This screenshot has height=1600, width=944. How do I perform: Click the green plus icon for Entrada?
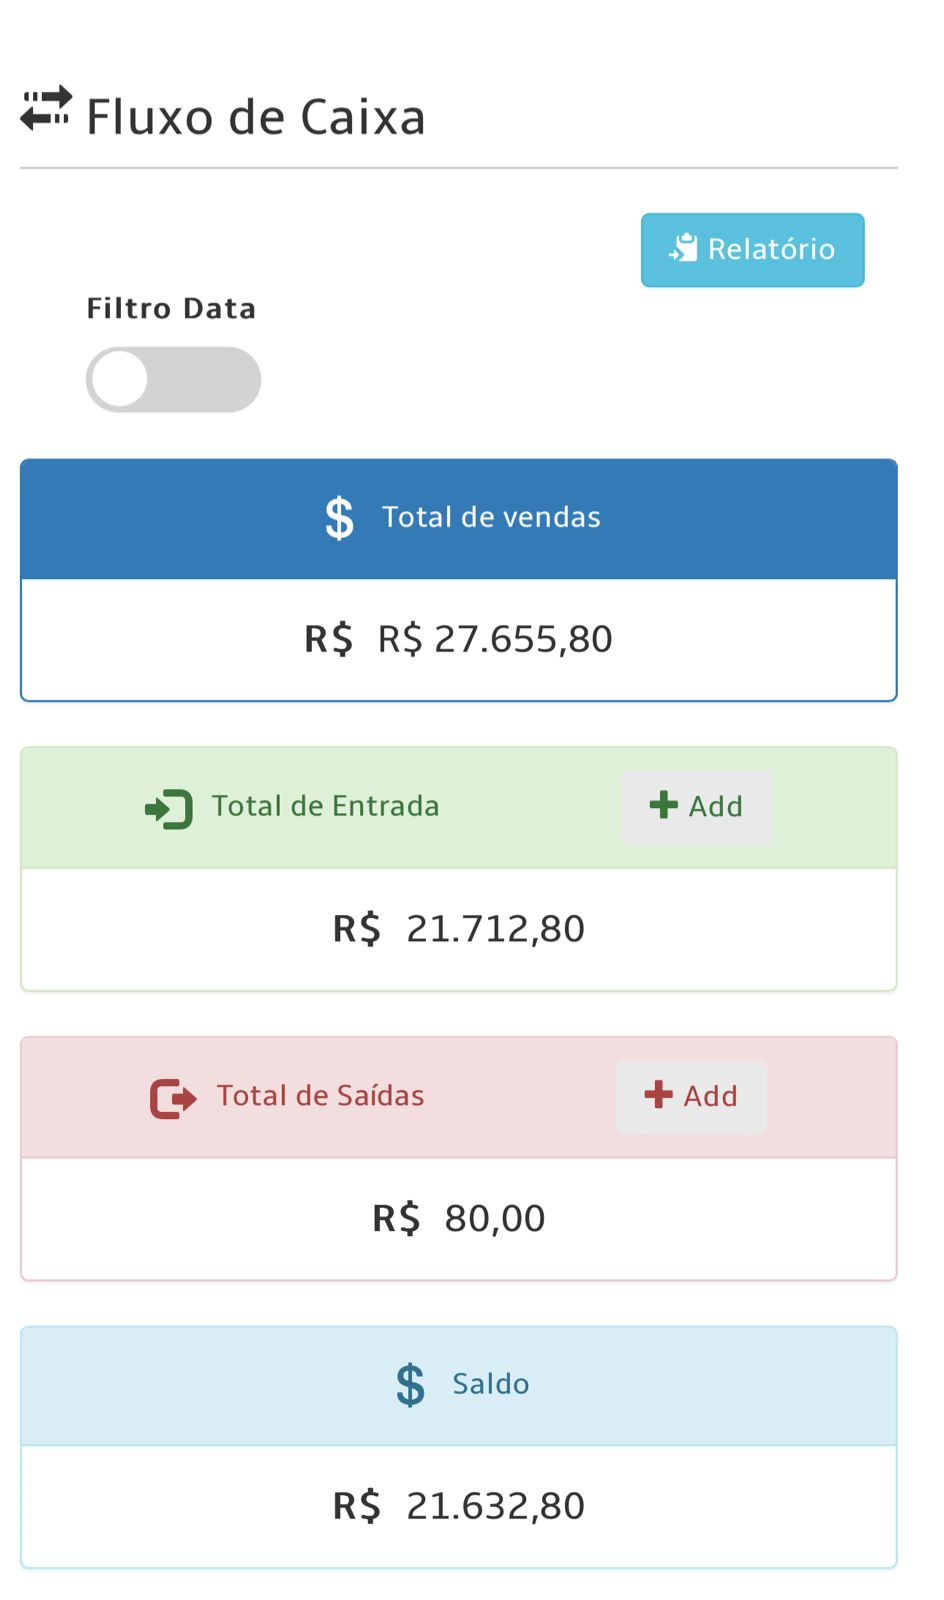(x=664, y=805)
